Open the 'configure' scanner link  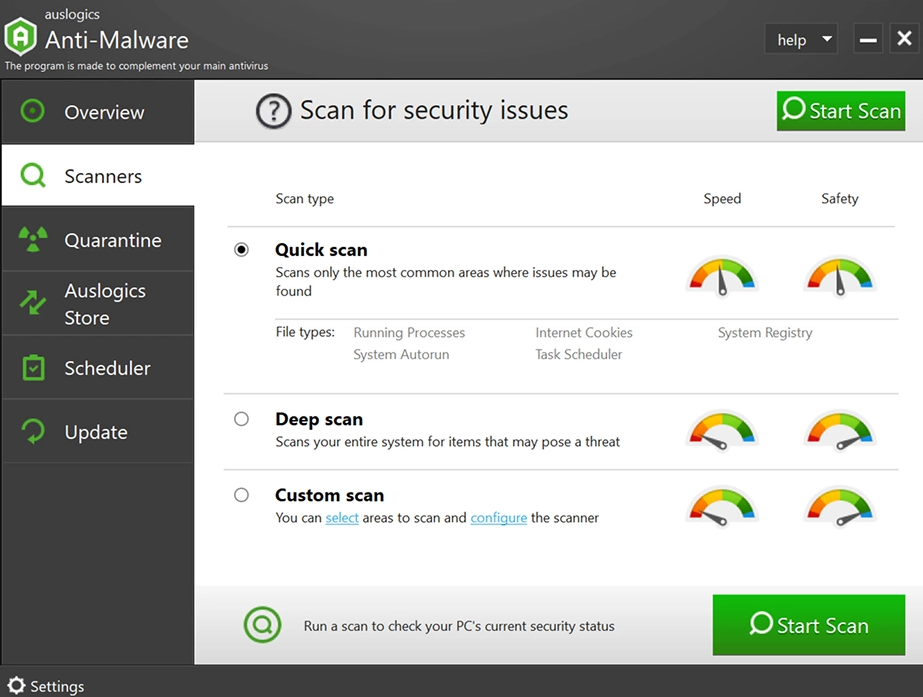[x=498, y=518]
